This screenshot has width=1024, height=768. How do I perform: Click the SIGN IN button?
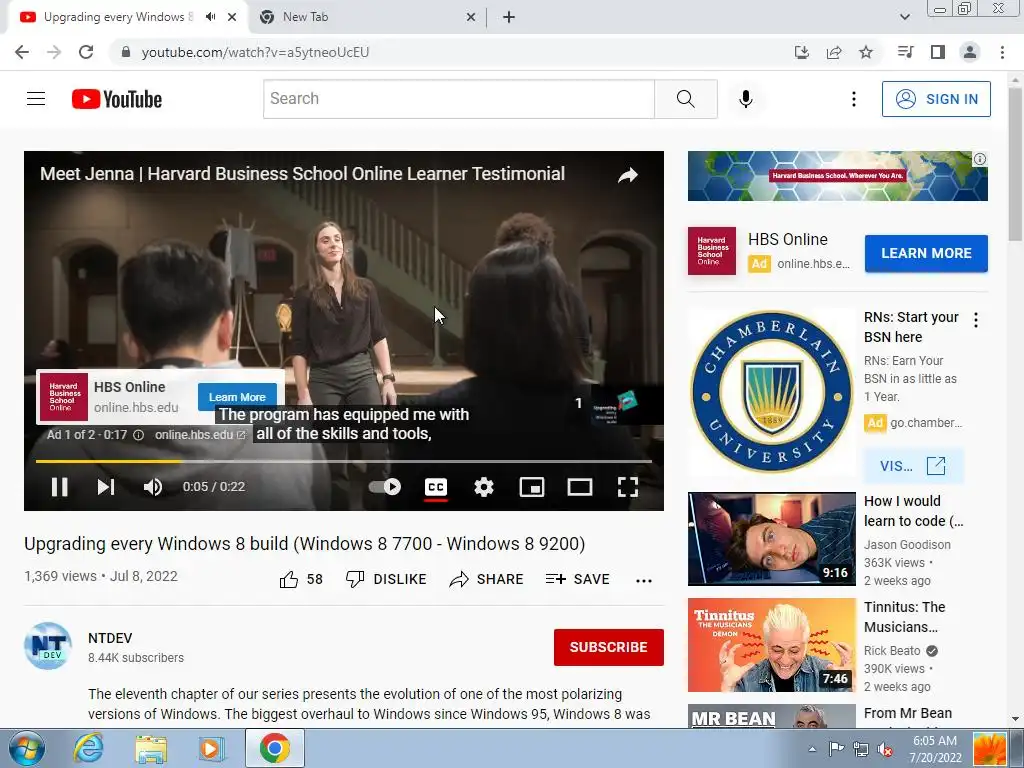[x=936, y=99]
